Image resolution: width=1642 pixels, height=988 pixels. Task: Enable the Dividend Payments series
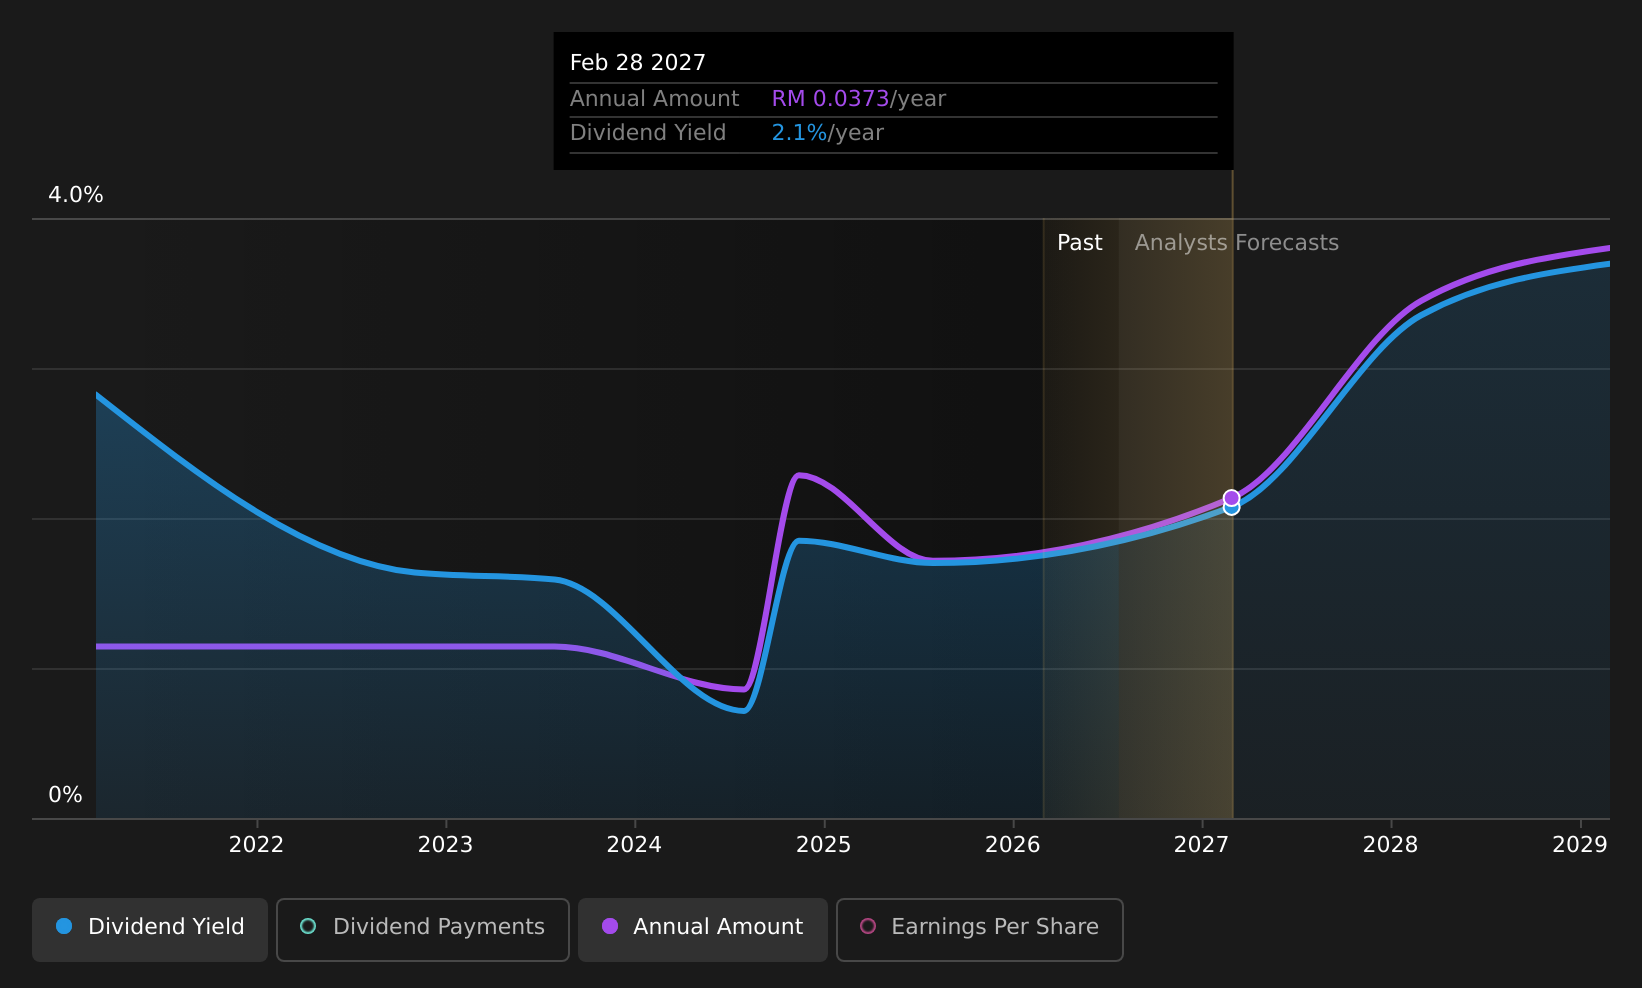423,929
